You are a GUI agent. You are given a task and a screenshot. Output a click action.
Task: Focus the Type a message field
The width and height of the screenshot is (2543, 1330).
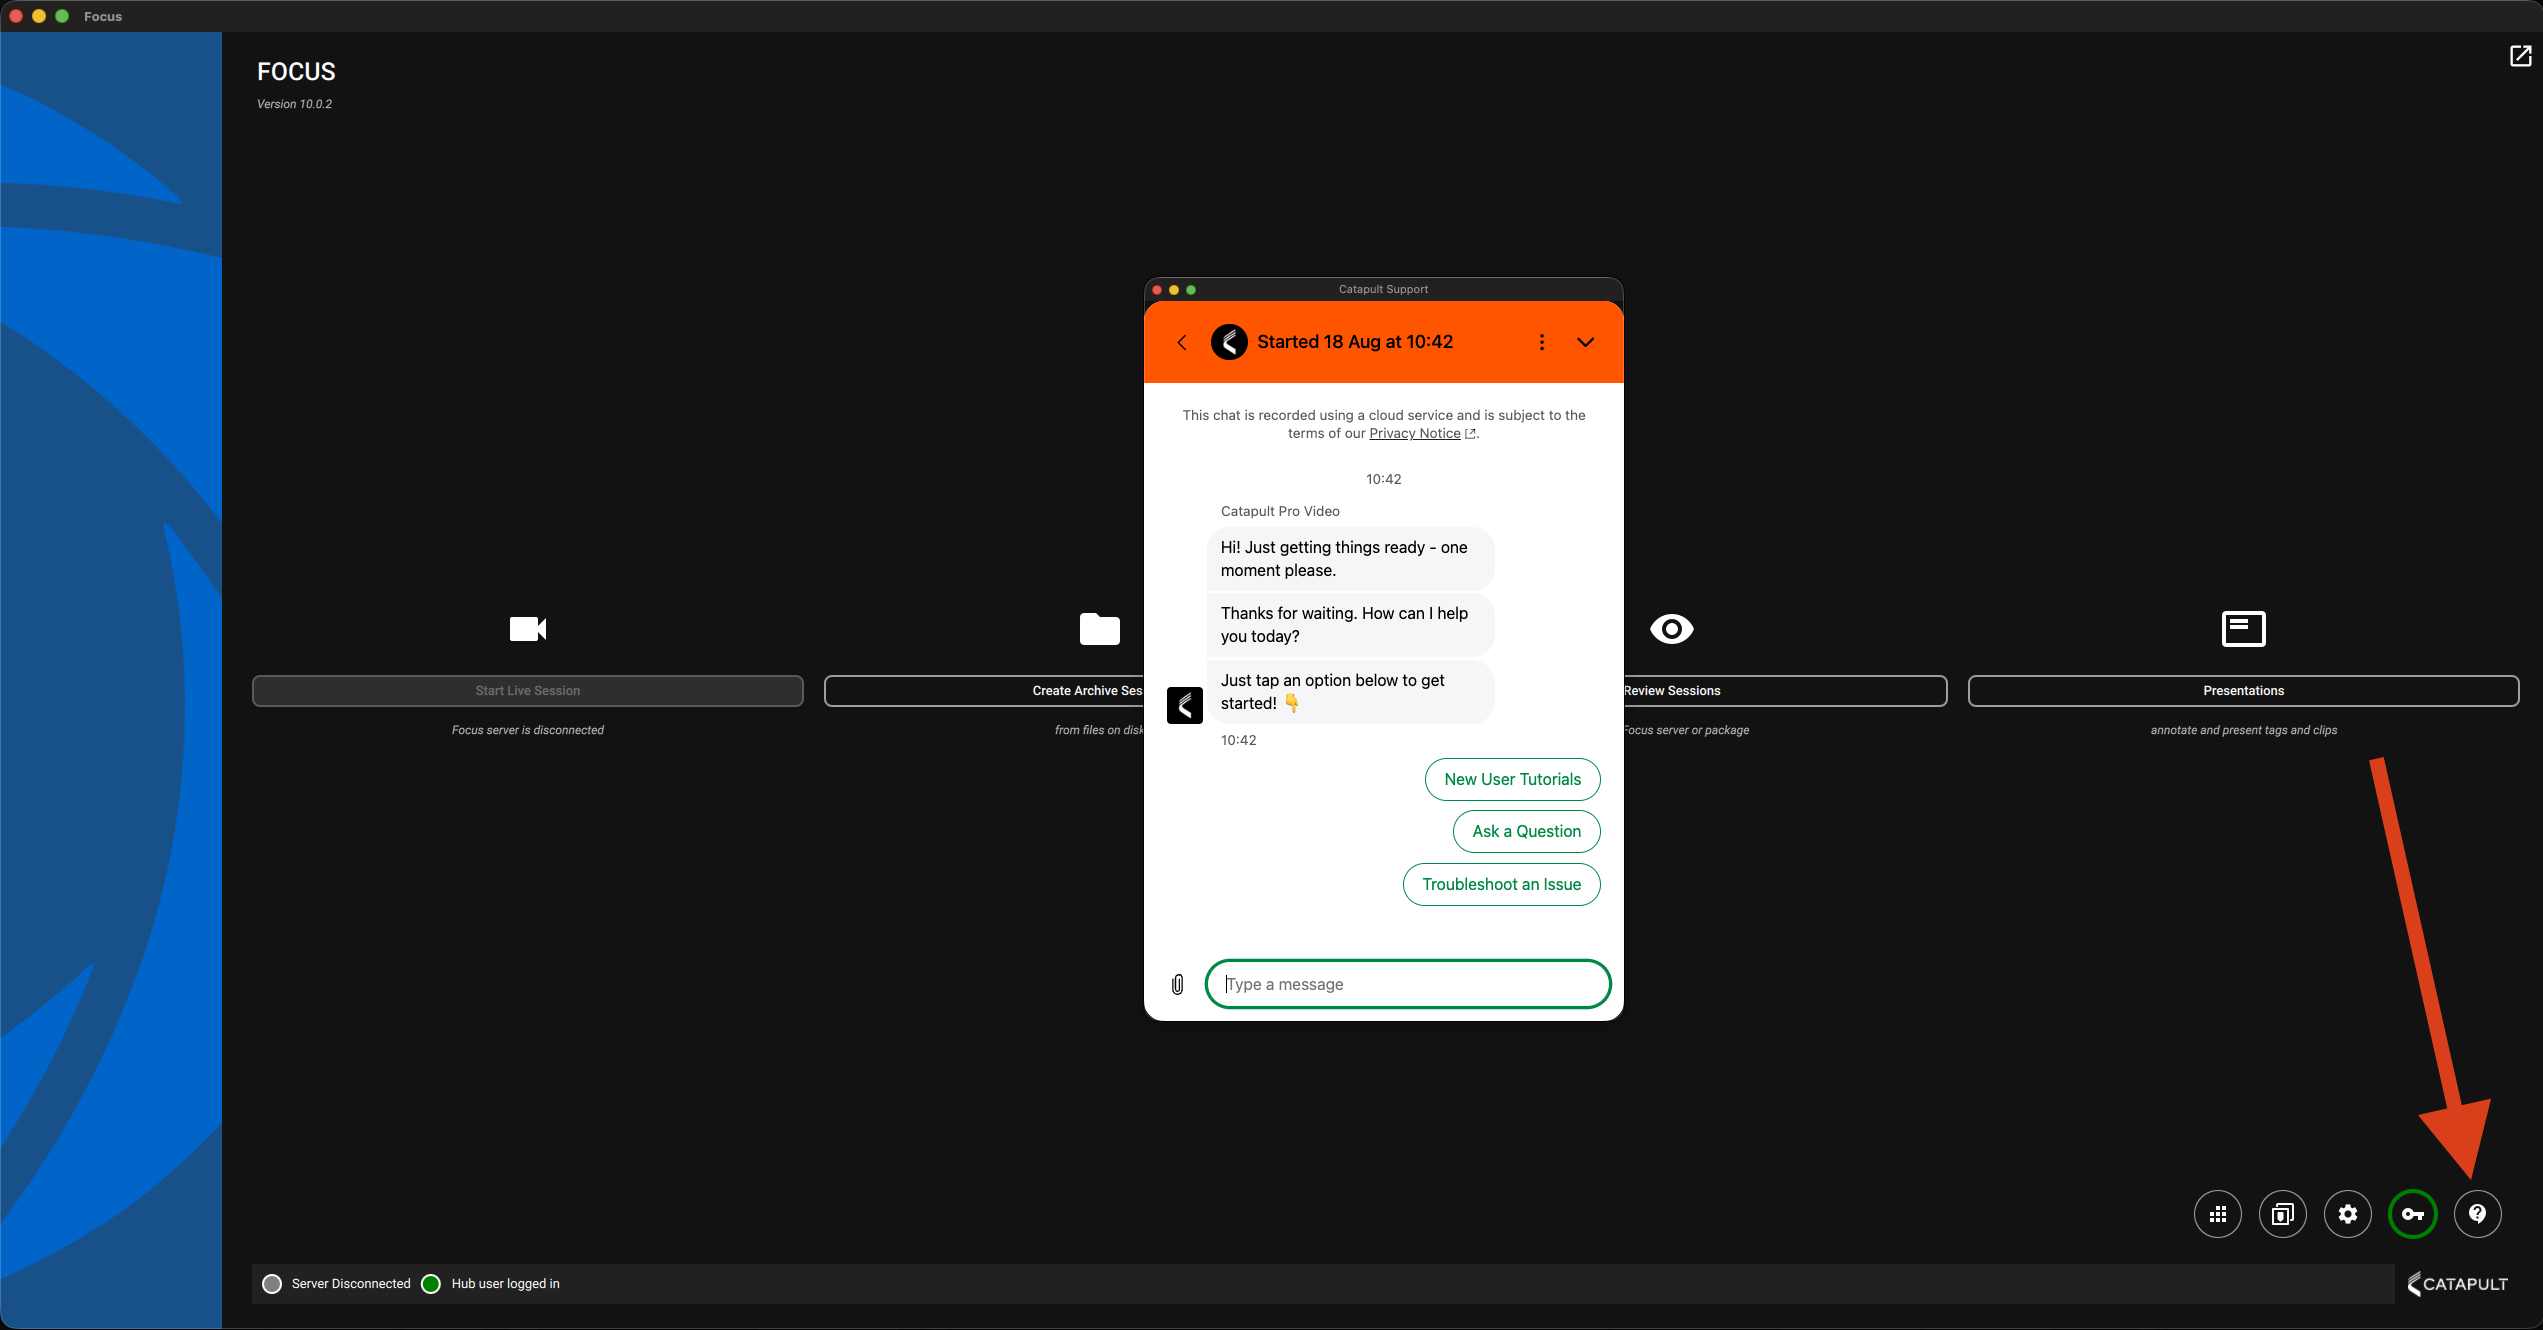(x=1408, y=985)
